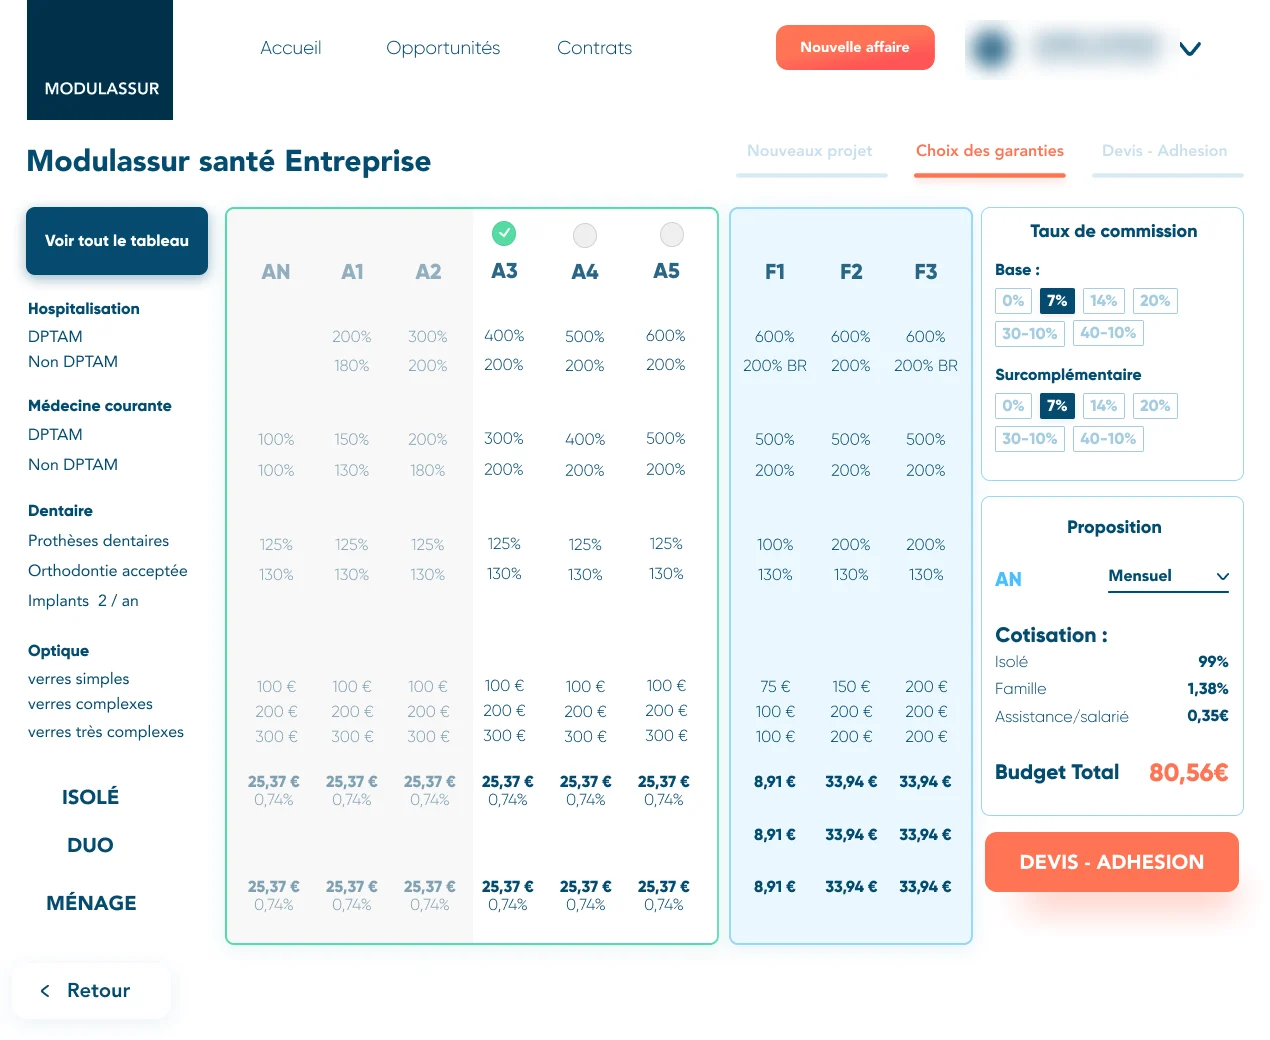The width and height of the screenshot is (1270, 1040).
Task: Set Surcomplémentaire commission to 14%
Action: point(1104,406)
